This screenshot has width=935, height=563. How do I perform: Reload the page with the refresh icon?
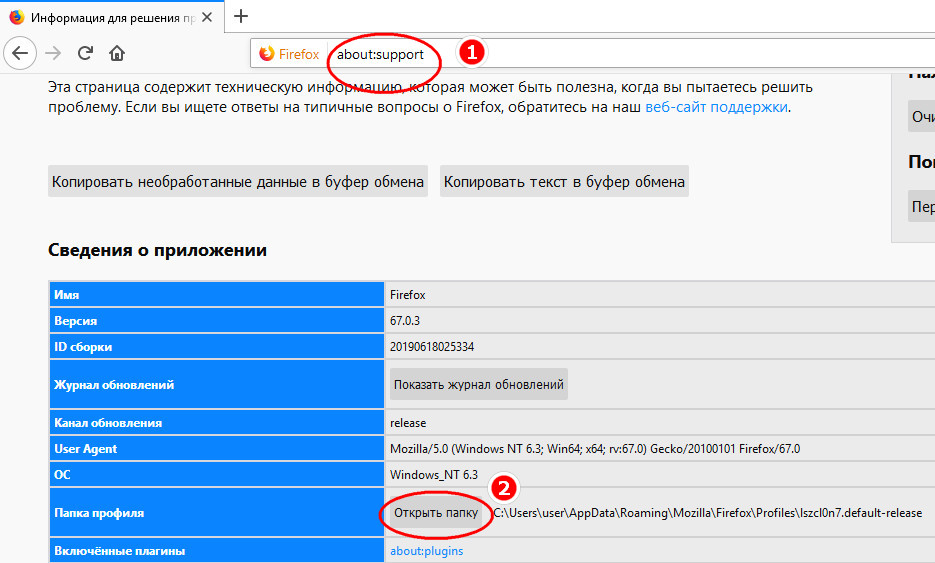click(x=85, y=54)
